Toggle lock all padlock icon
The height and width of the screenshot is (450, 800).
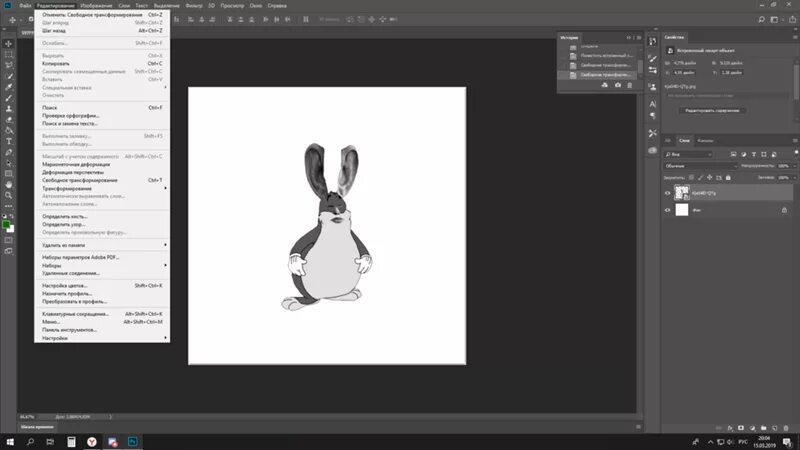[x=728, y=178]
